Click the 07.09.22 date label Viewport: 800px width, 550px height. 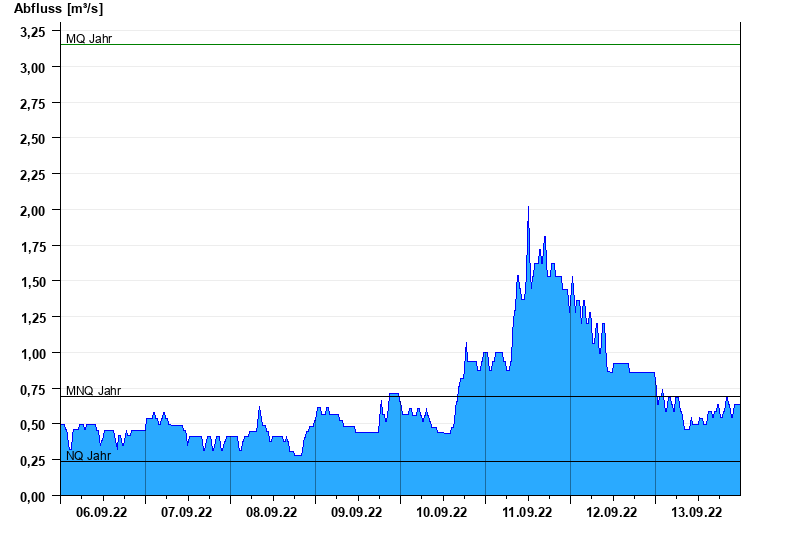coord(187,513)
